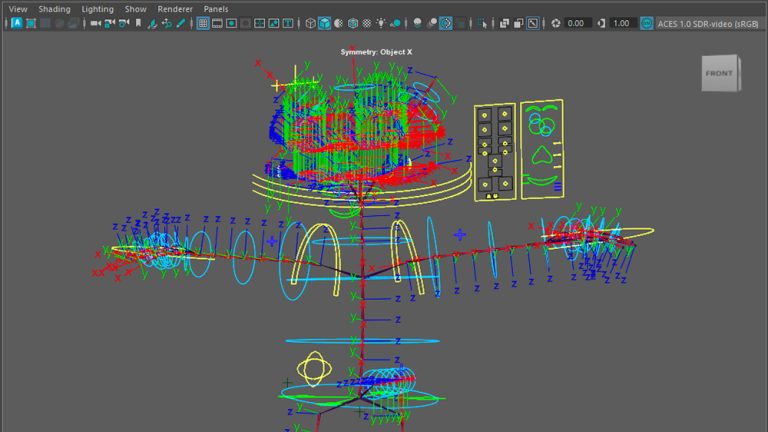Click the Exposure value field showing 0.00
Image resolution: width=768 pixels, height=432 pixels.
[576, 23]
